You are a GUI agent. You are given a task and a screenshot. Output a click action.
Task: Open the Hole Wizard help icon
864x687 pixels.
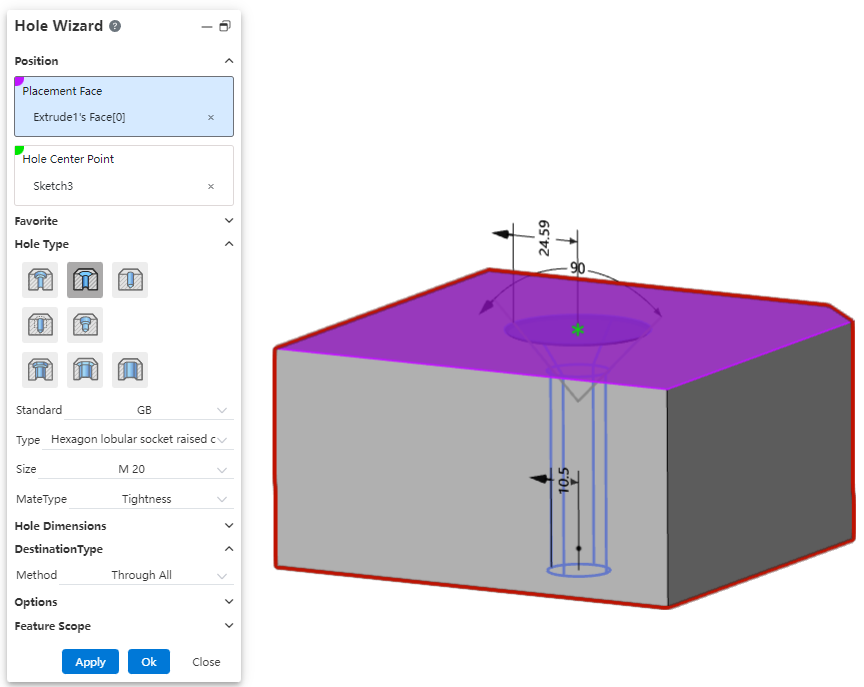[115, 26]
